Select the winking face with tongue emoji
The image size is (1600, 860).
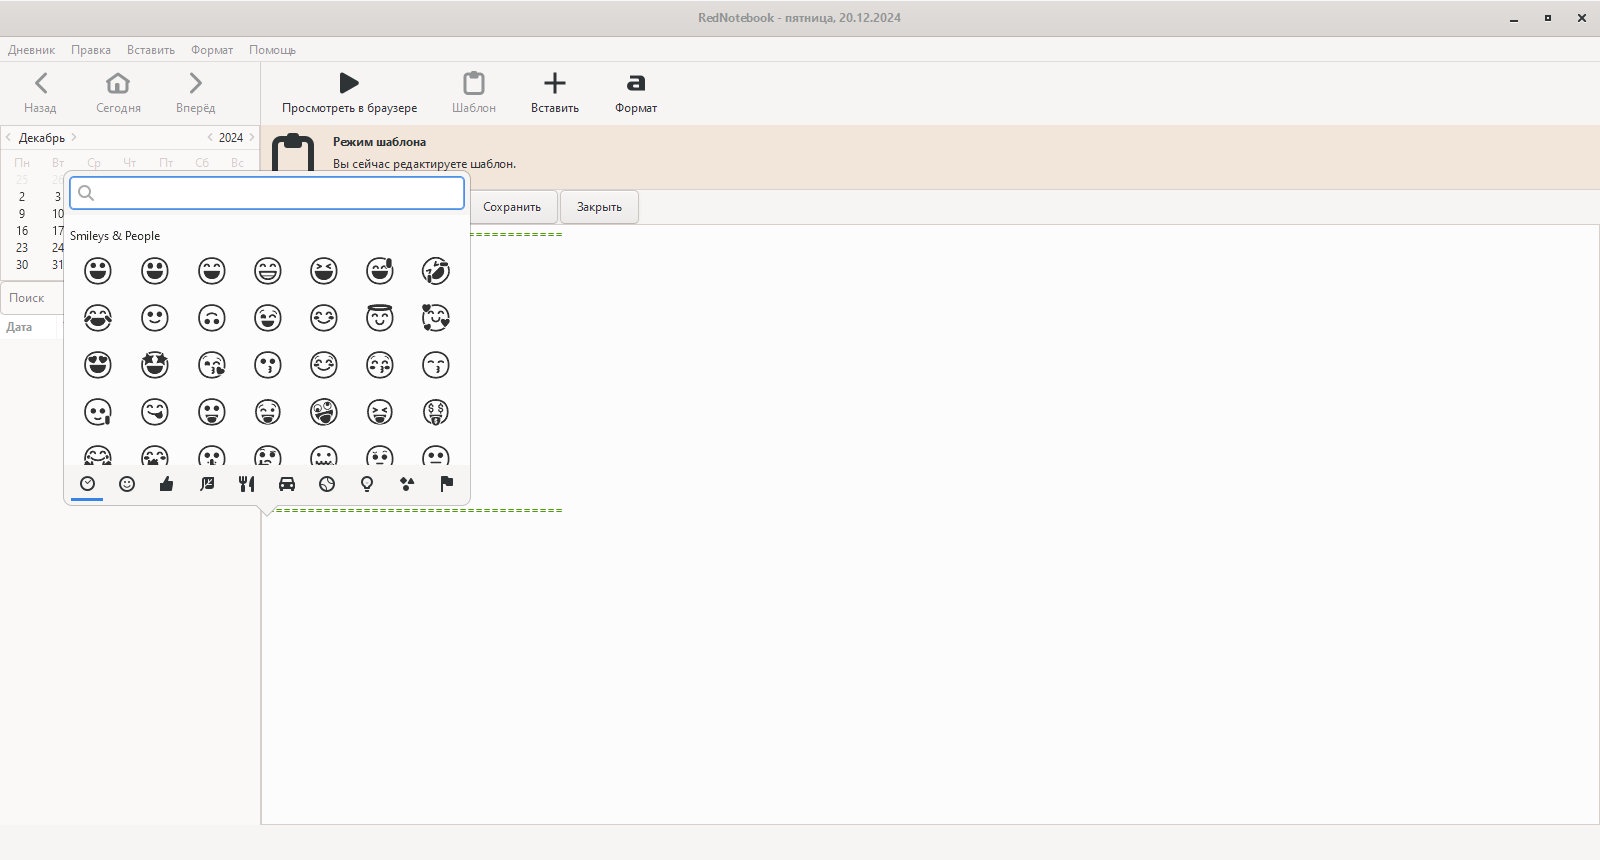click(x=267, y=412)
